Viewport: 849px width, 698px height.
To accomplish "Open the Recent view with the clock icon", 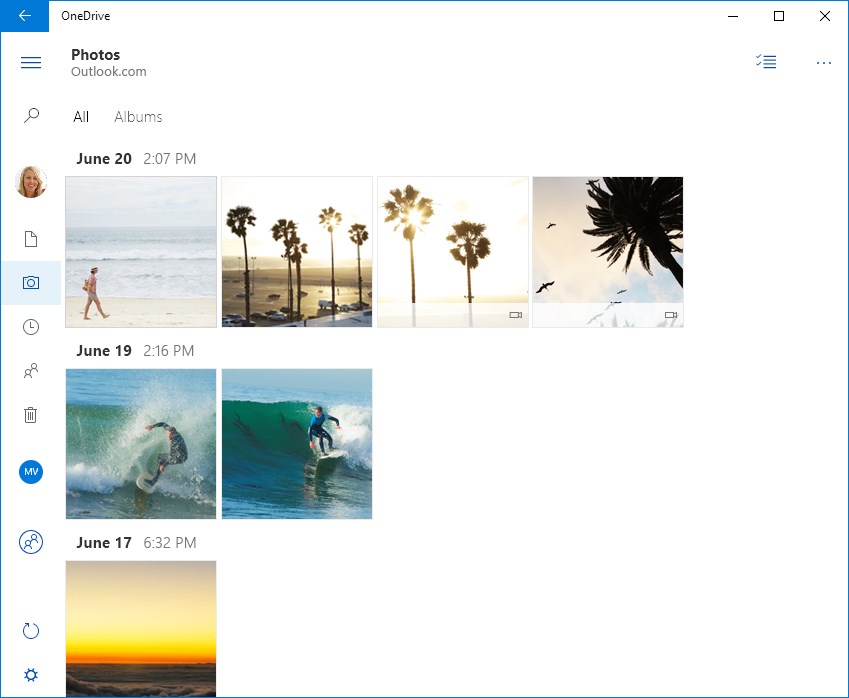I will click(x=30, y=326).
